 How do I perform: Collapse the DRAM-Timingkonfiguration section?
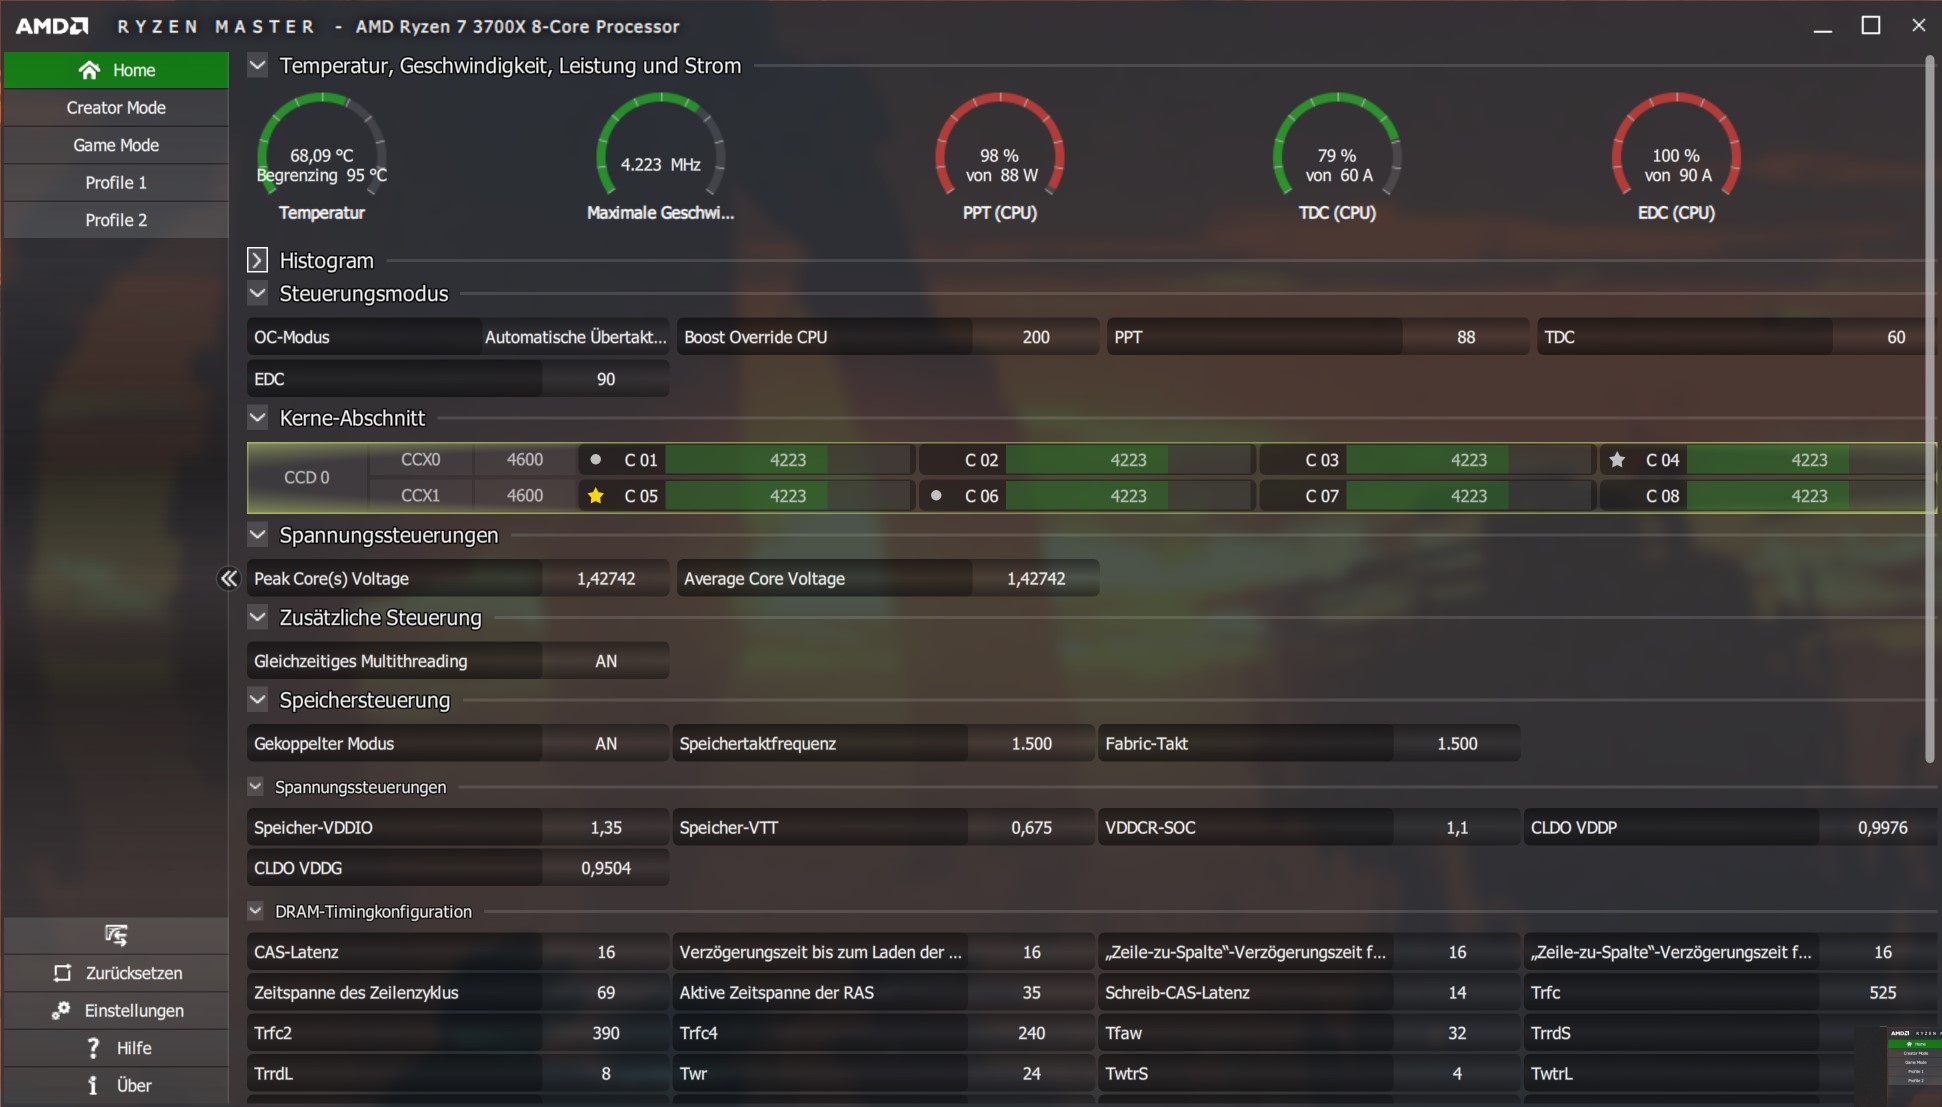256,911
